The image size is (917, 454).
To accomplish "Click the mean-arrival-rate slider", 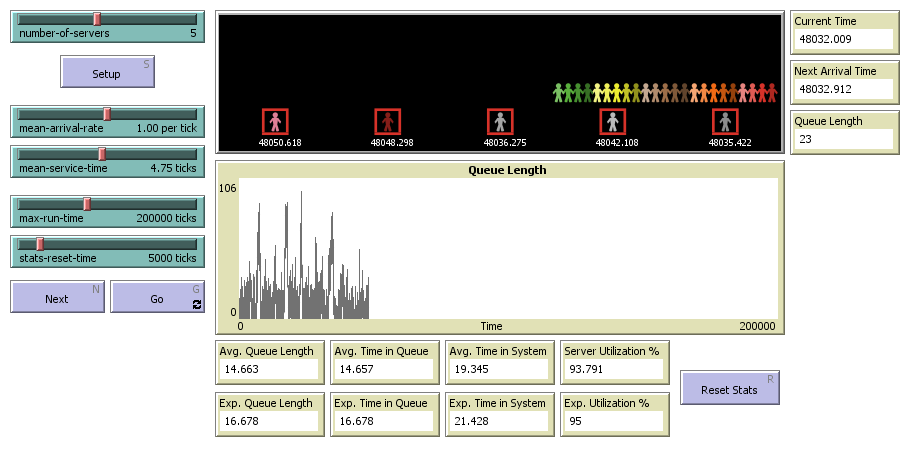I will pyautogui.click(x=107, y=114).
